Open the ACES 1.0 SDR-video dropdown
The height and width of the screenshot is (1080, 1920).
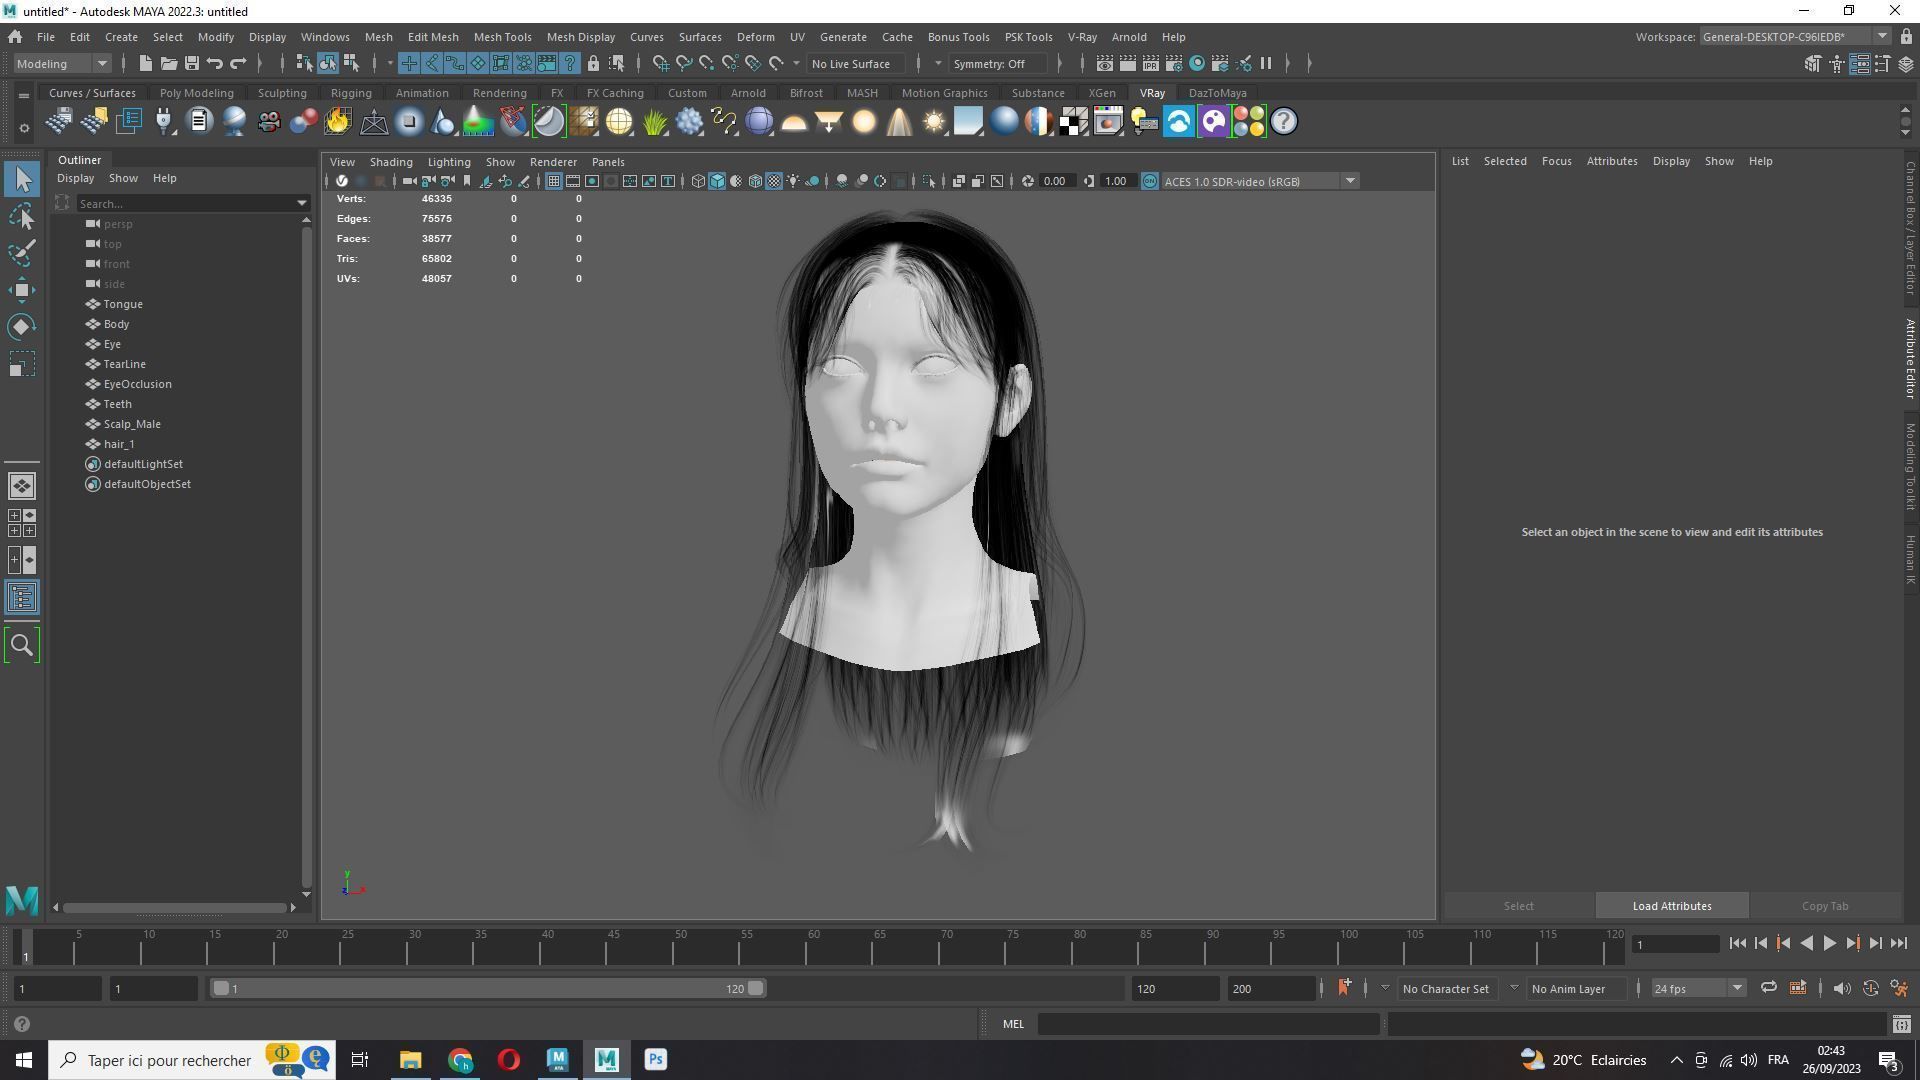coord(1259,181)
